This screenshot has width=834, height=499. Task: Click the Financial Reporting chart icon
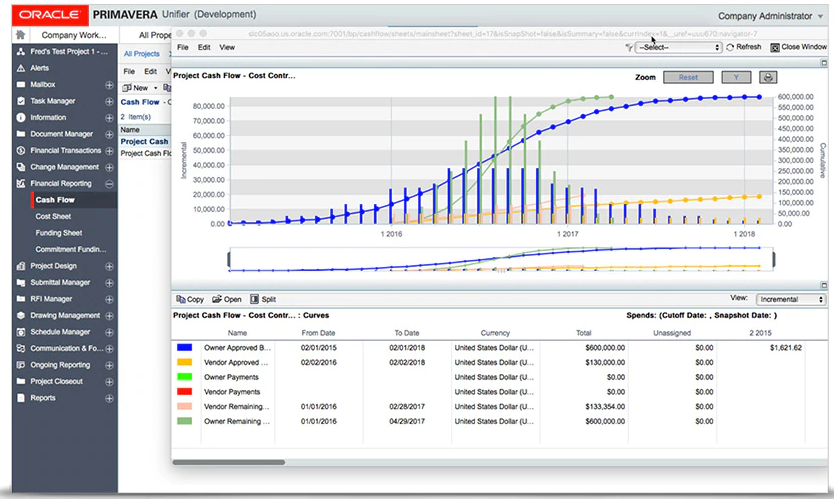point(21,184)
